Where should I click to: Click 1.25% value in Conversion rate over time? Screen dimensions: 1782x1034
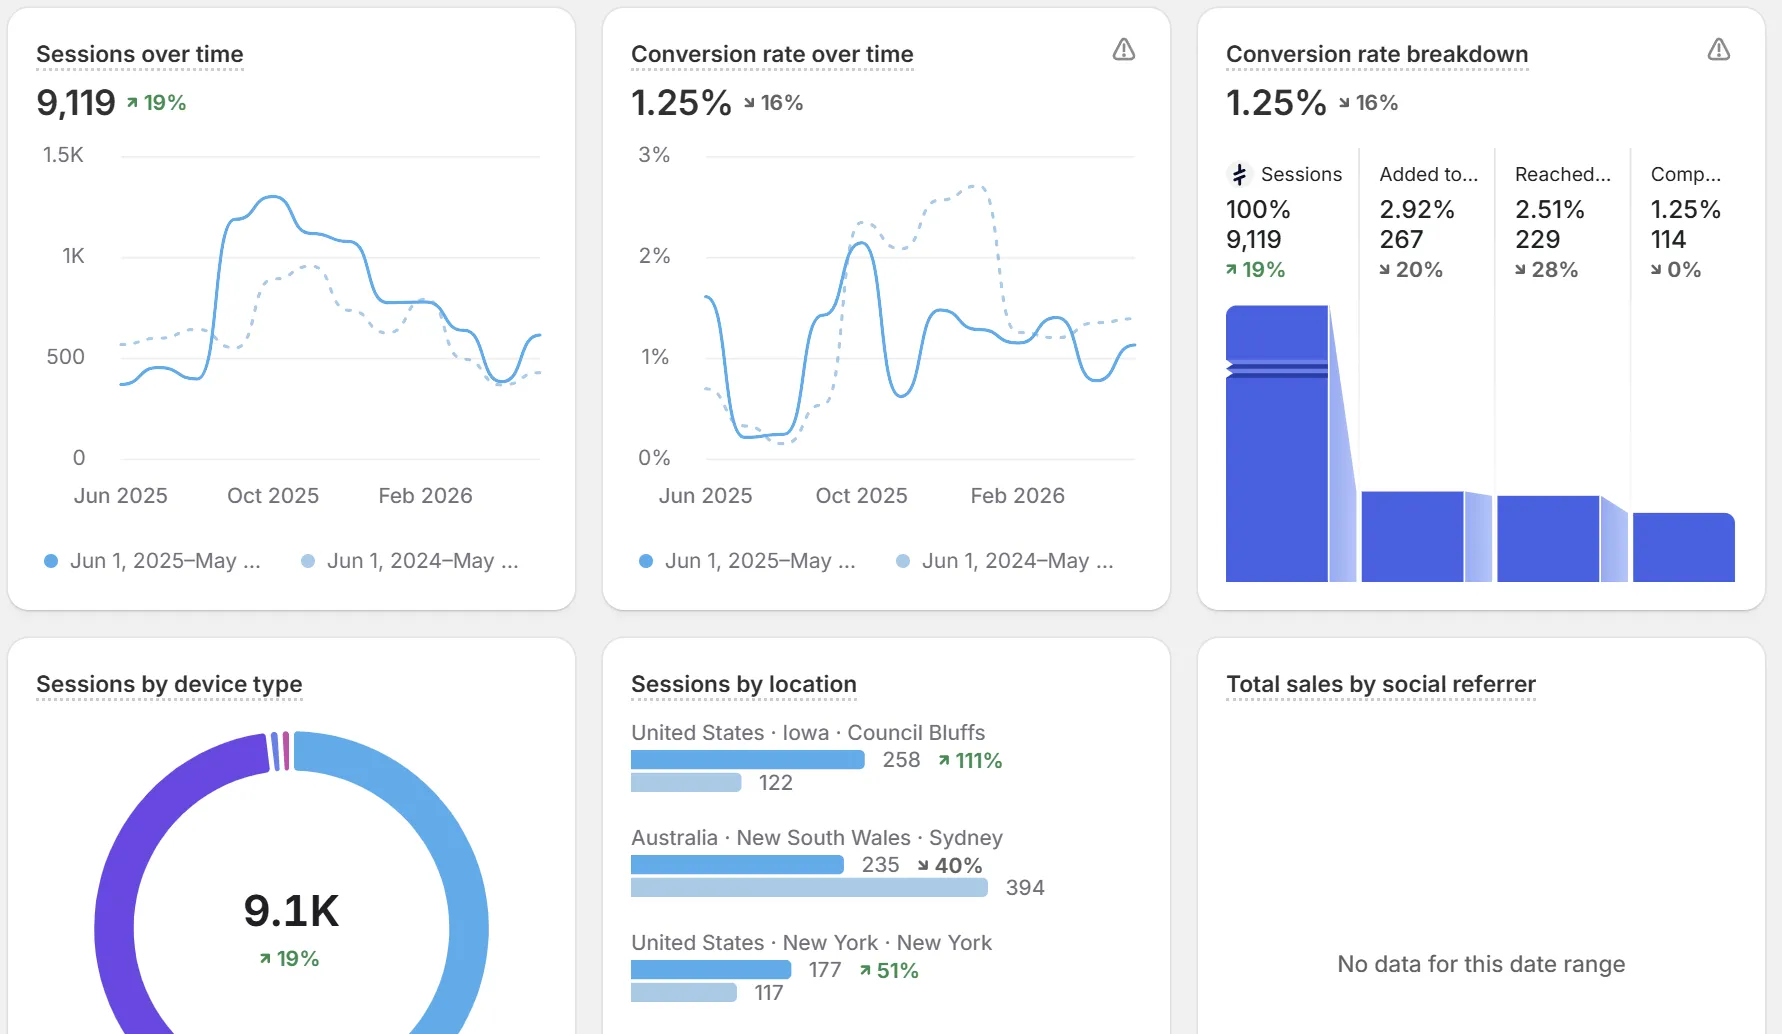(x=681, y=102)
